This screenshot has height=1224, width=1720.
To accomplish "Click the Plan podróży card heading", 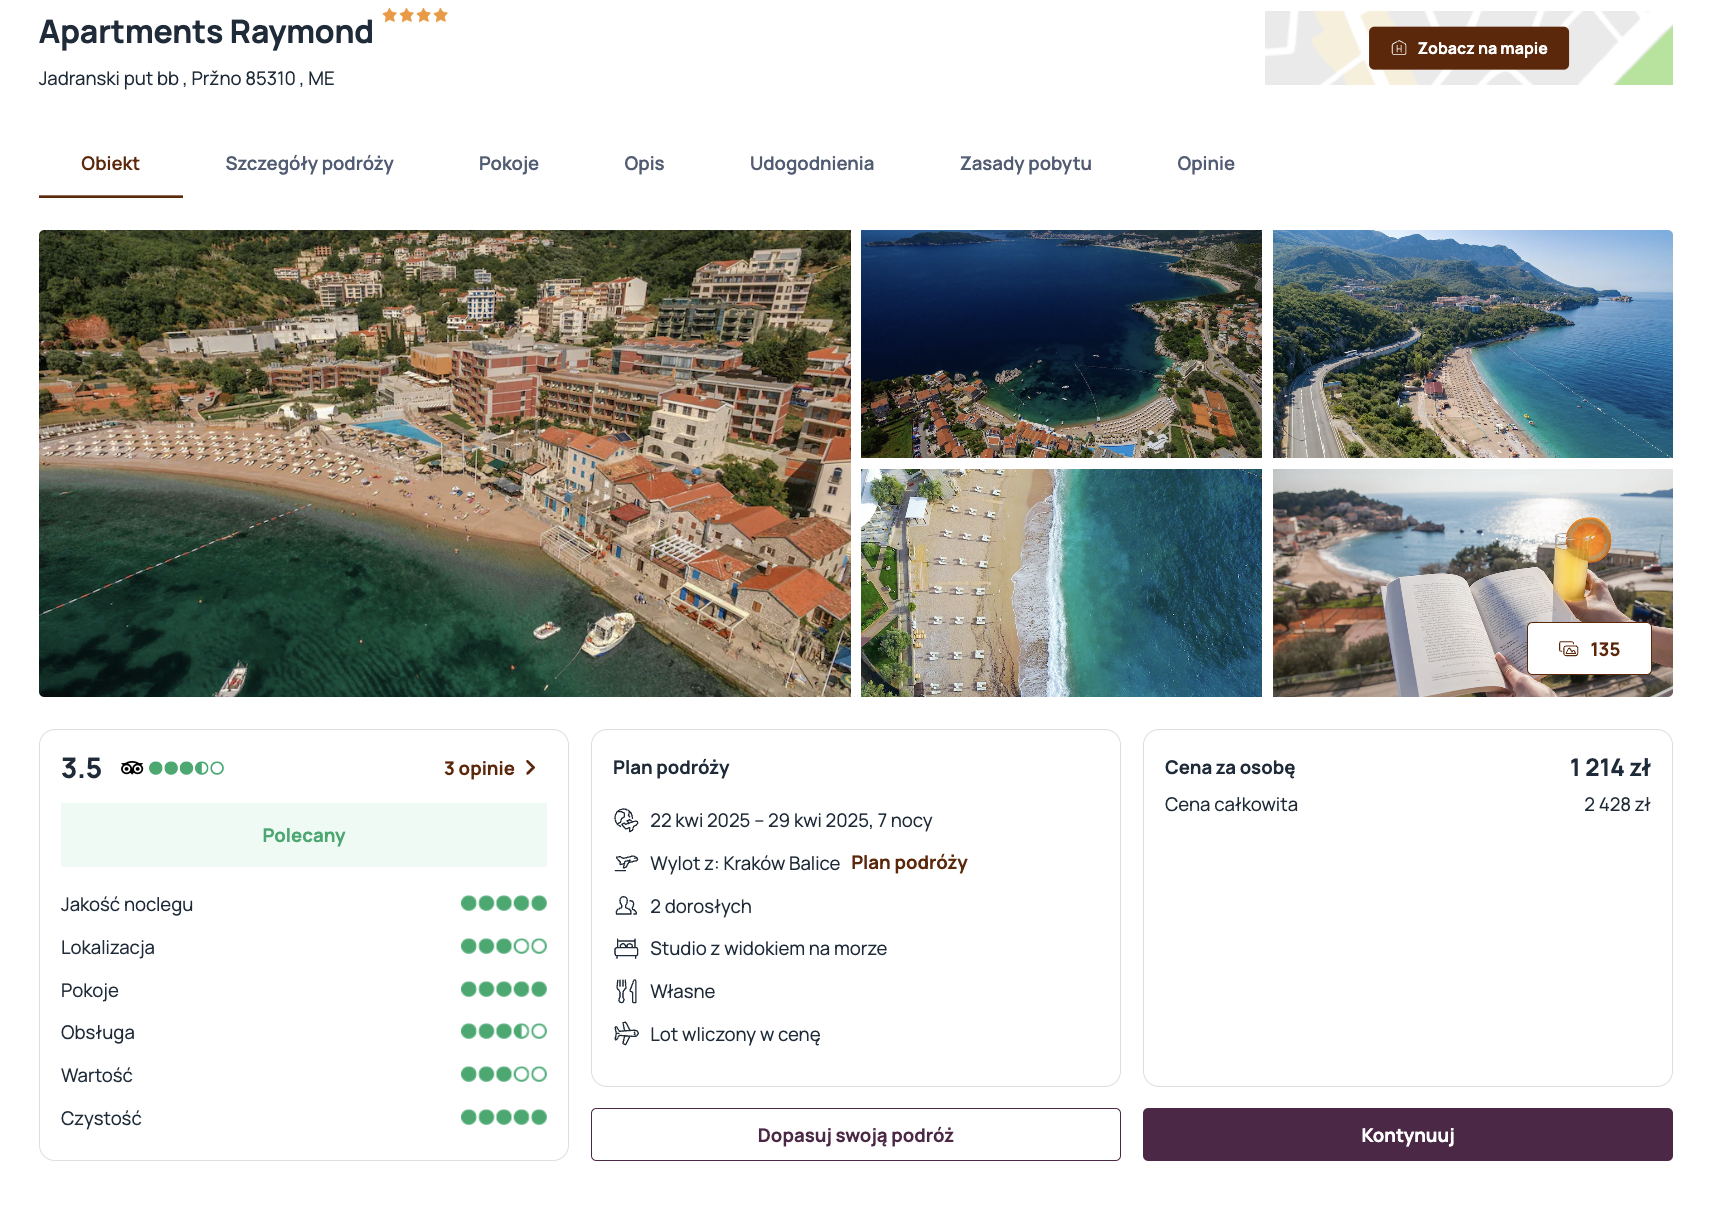I will (671, 767).
